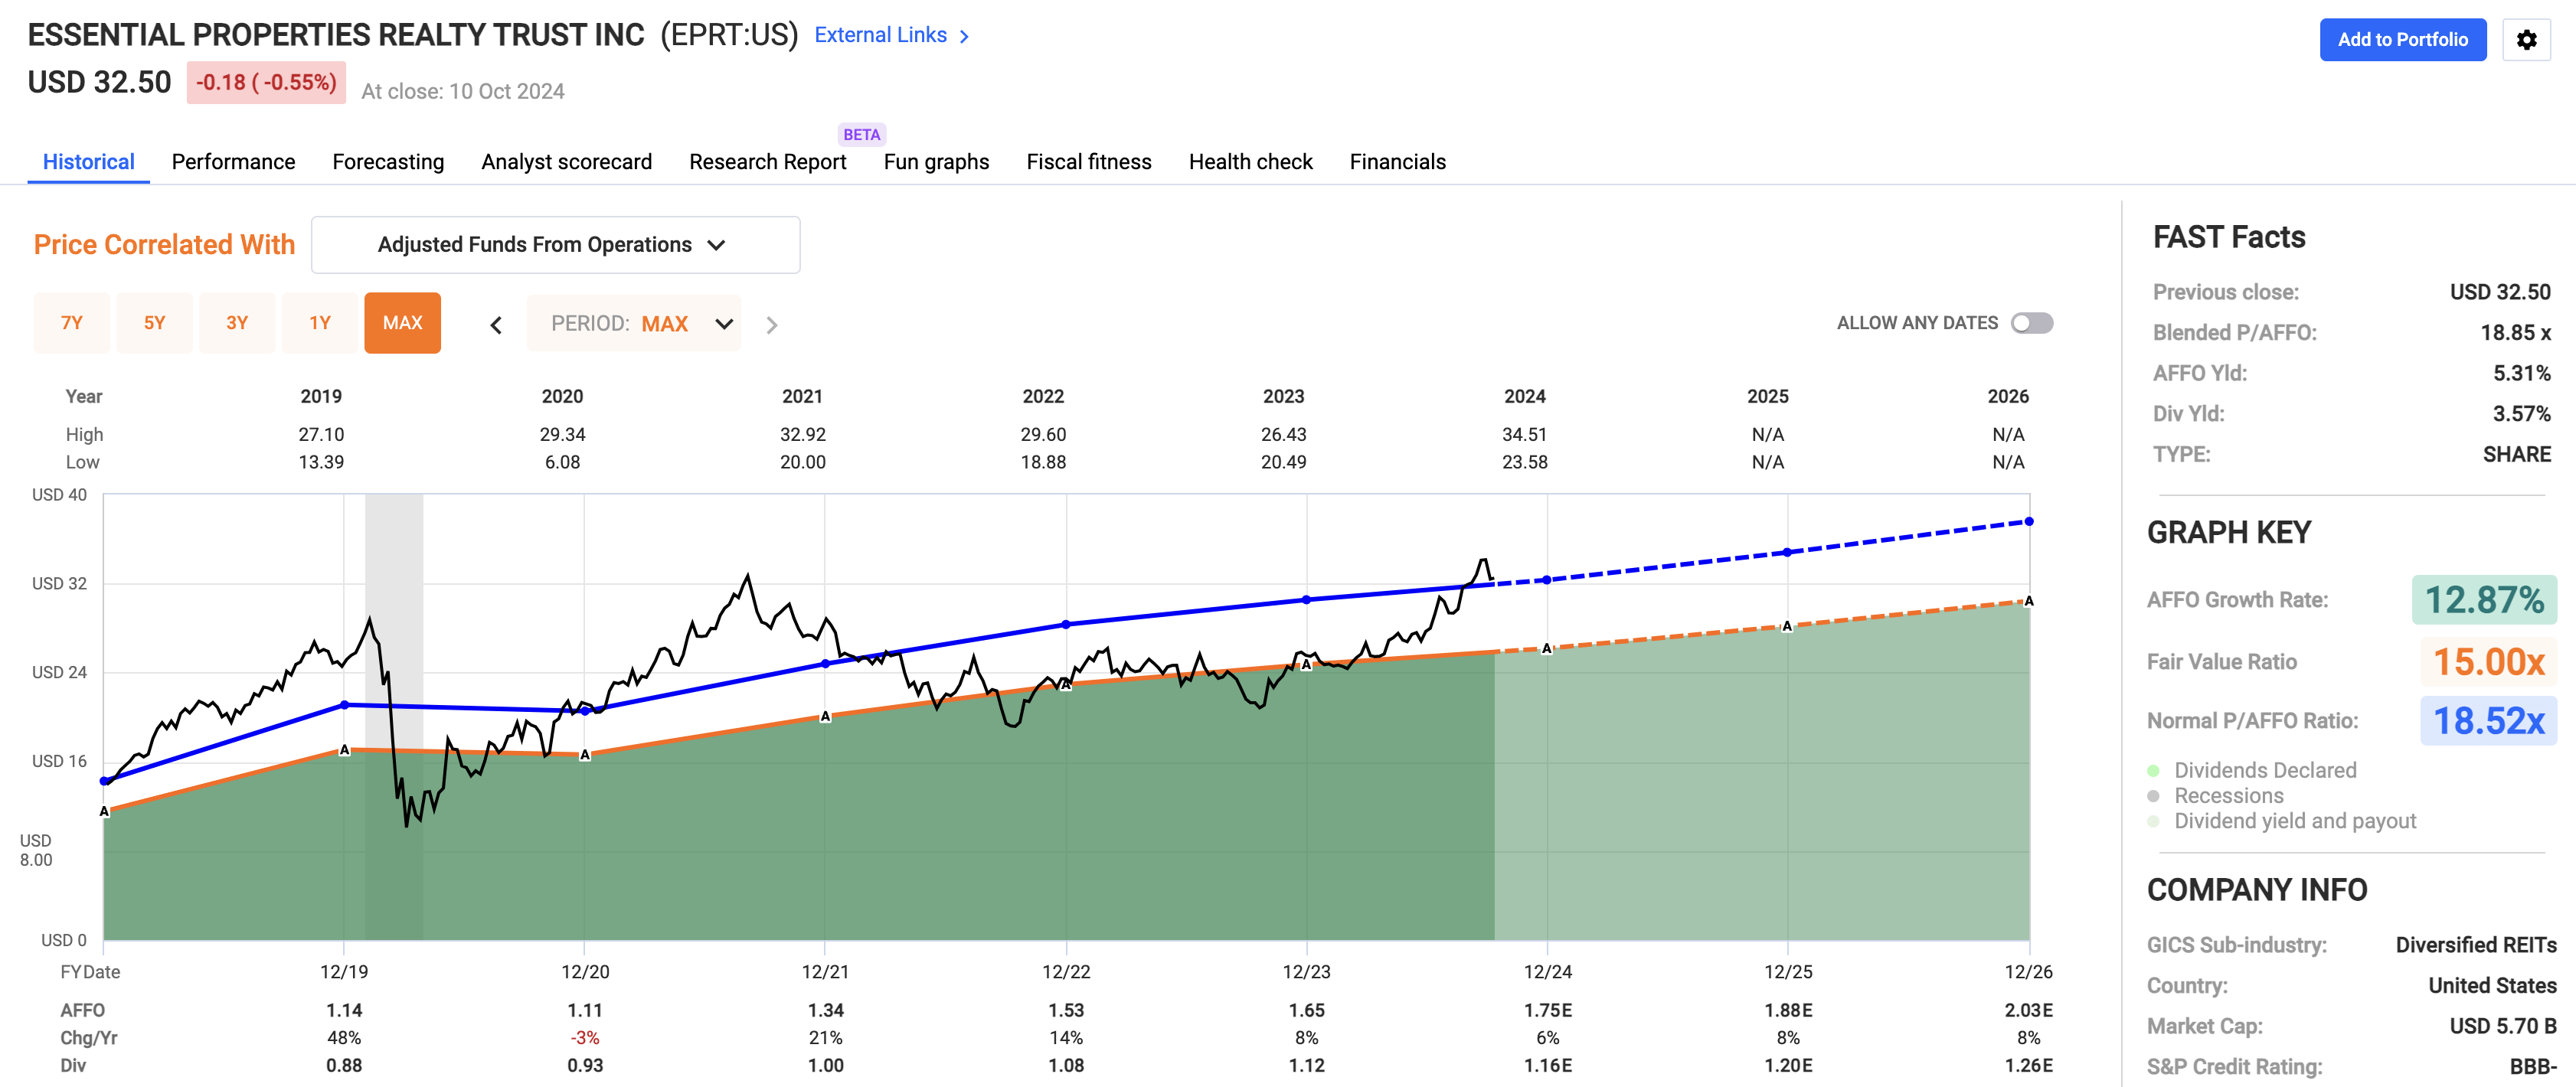Screen dimensions: 2576x1087
Task: Click the Dividend yield and payout legend dot
Action: [2153, 821]
